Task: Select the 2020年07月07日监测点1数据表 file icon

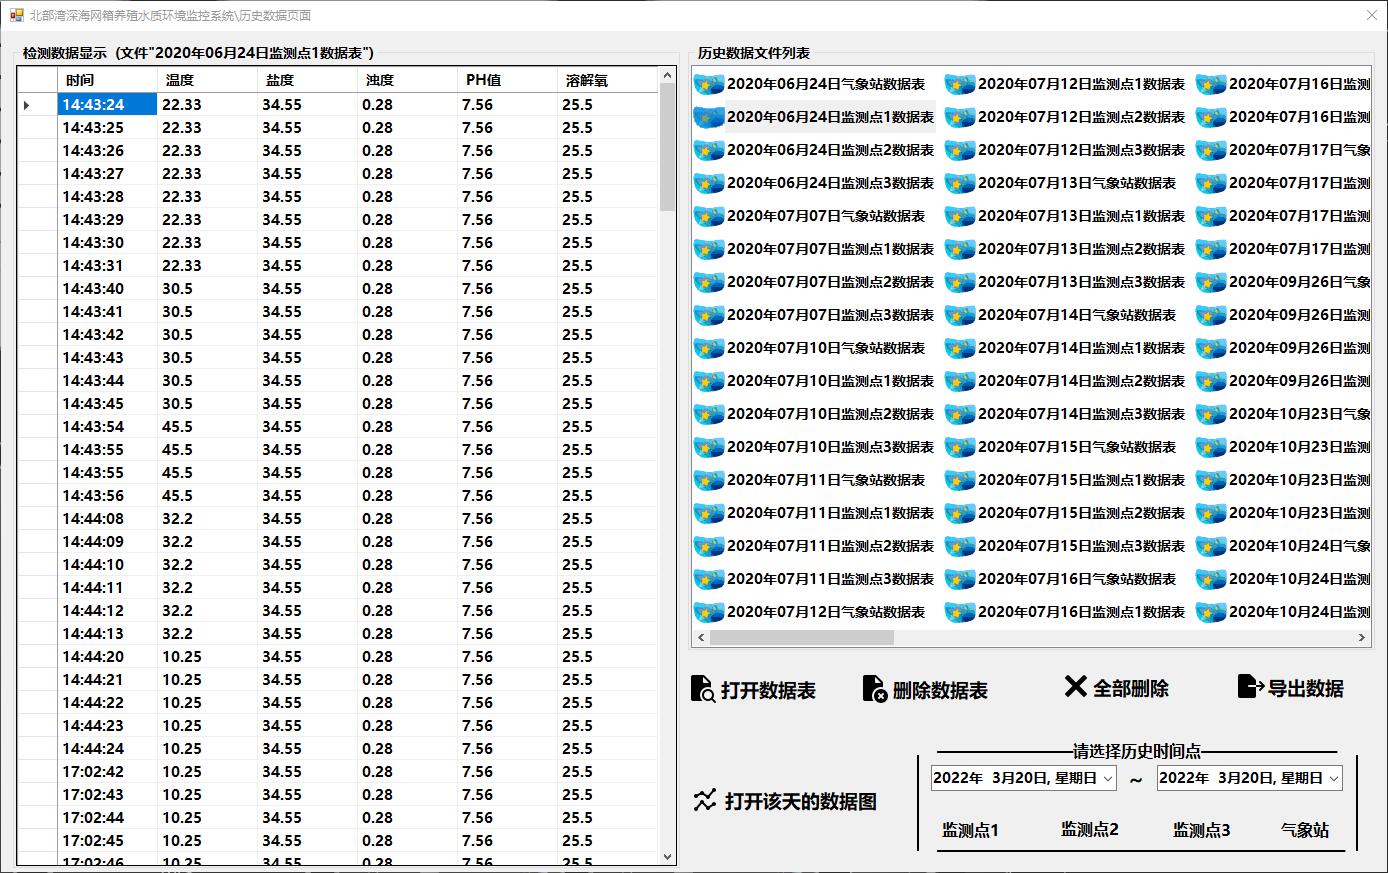Action: [709, 250]
